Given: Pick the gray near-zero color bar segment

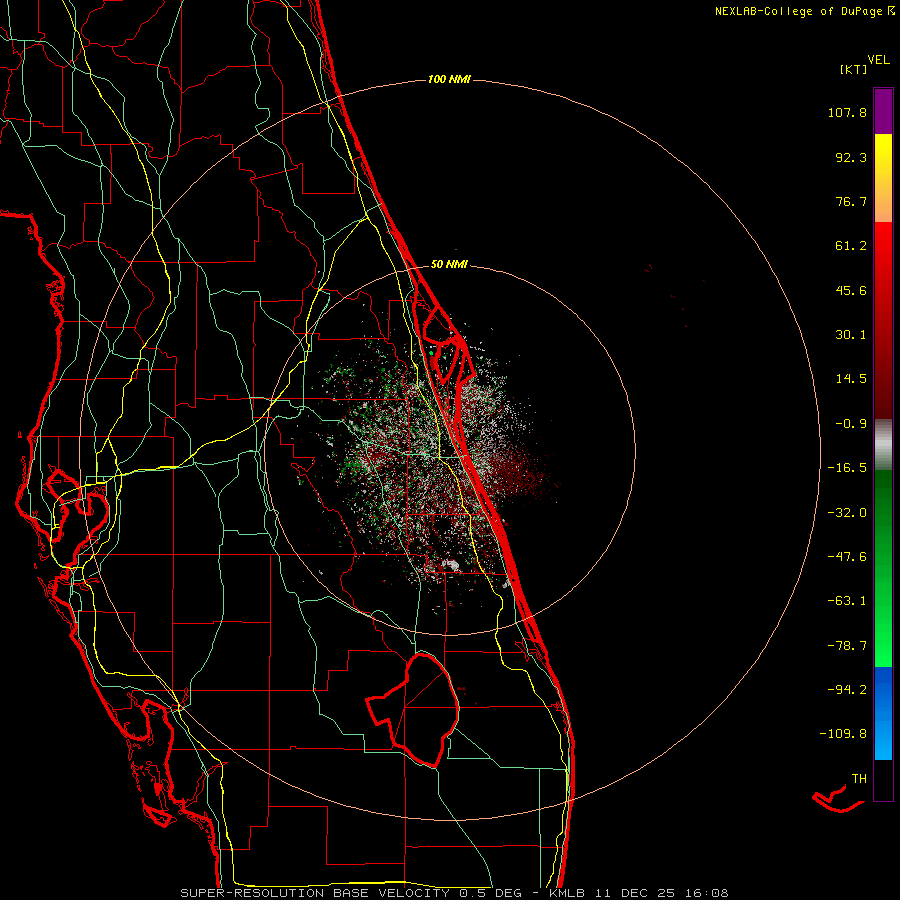Looking at the screenshot, I should 883,445.
